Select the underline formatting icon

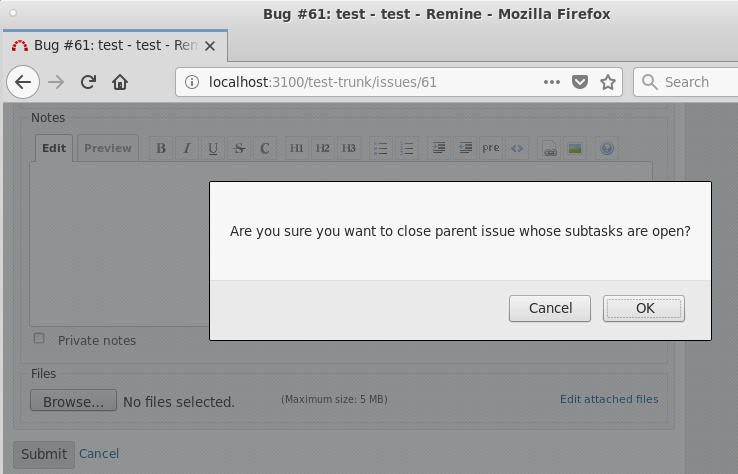coord(213,148)
